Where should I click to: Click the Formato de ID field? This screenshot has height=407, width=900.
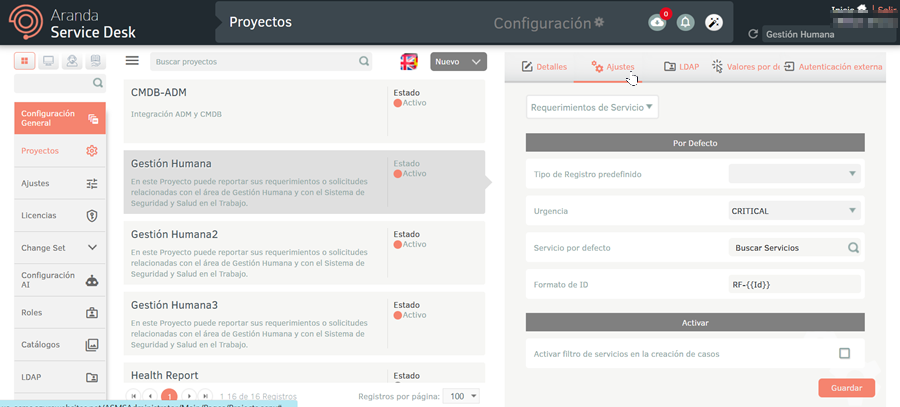click(795, 284)
